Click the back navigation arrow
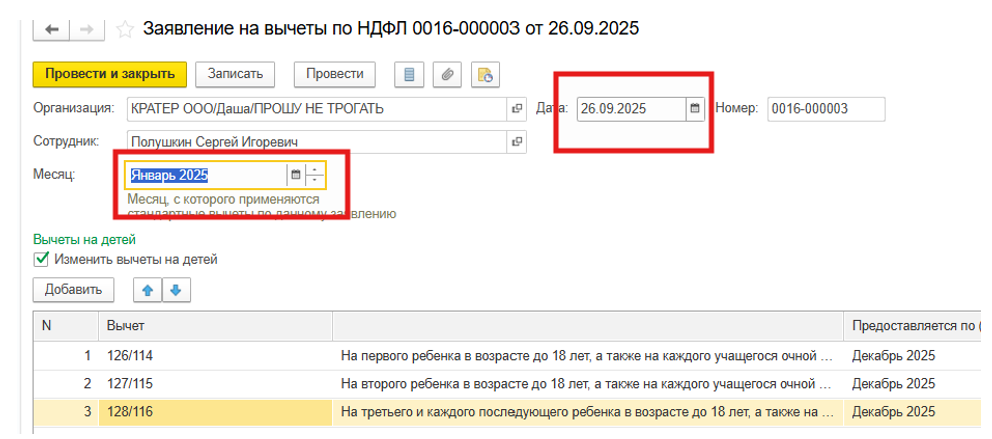This screenshot has height=439, width=992. [51, 30]
